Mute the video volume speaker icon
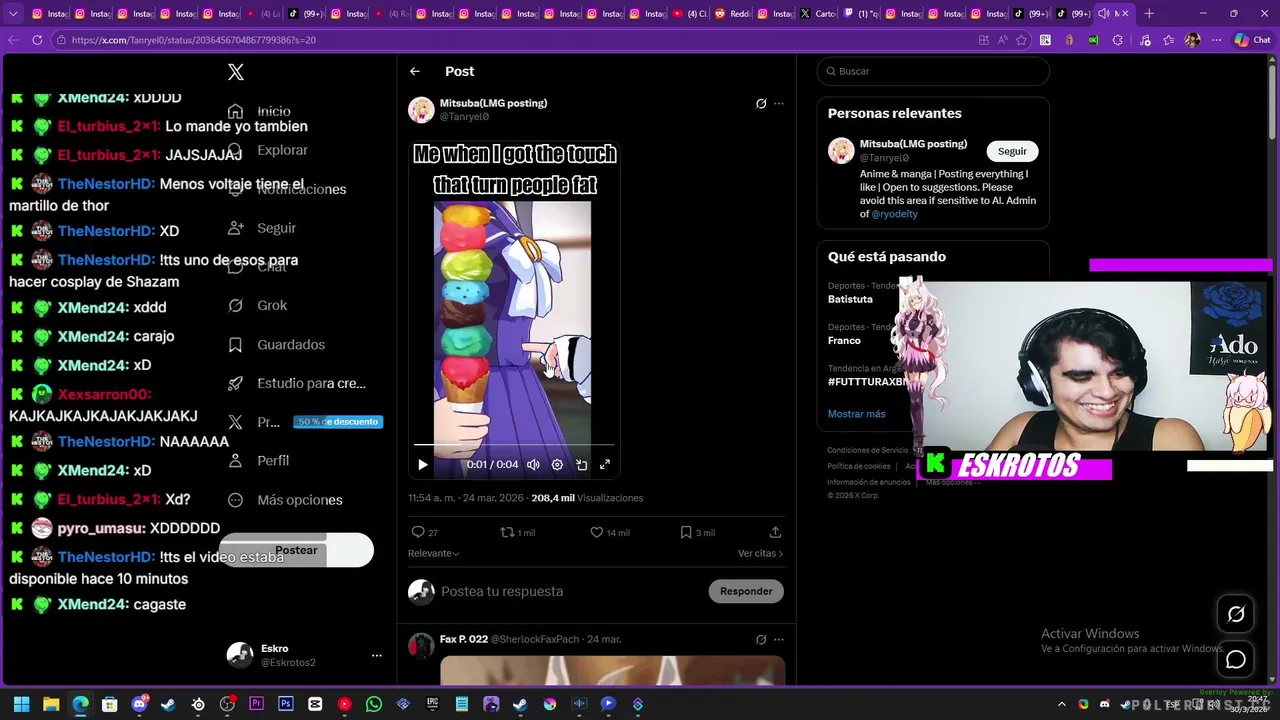Image resolution: width=1280 pixels, height=720 pixels. point(533,464)
